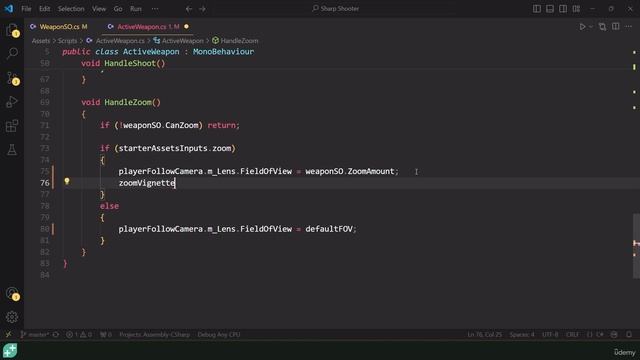
Task: Open the green taskbar app icon
Action: [x=10, y=351]
